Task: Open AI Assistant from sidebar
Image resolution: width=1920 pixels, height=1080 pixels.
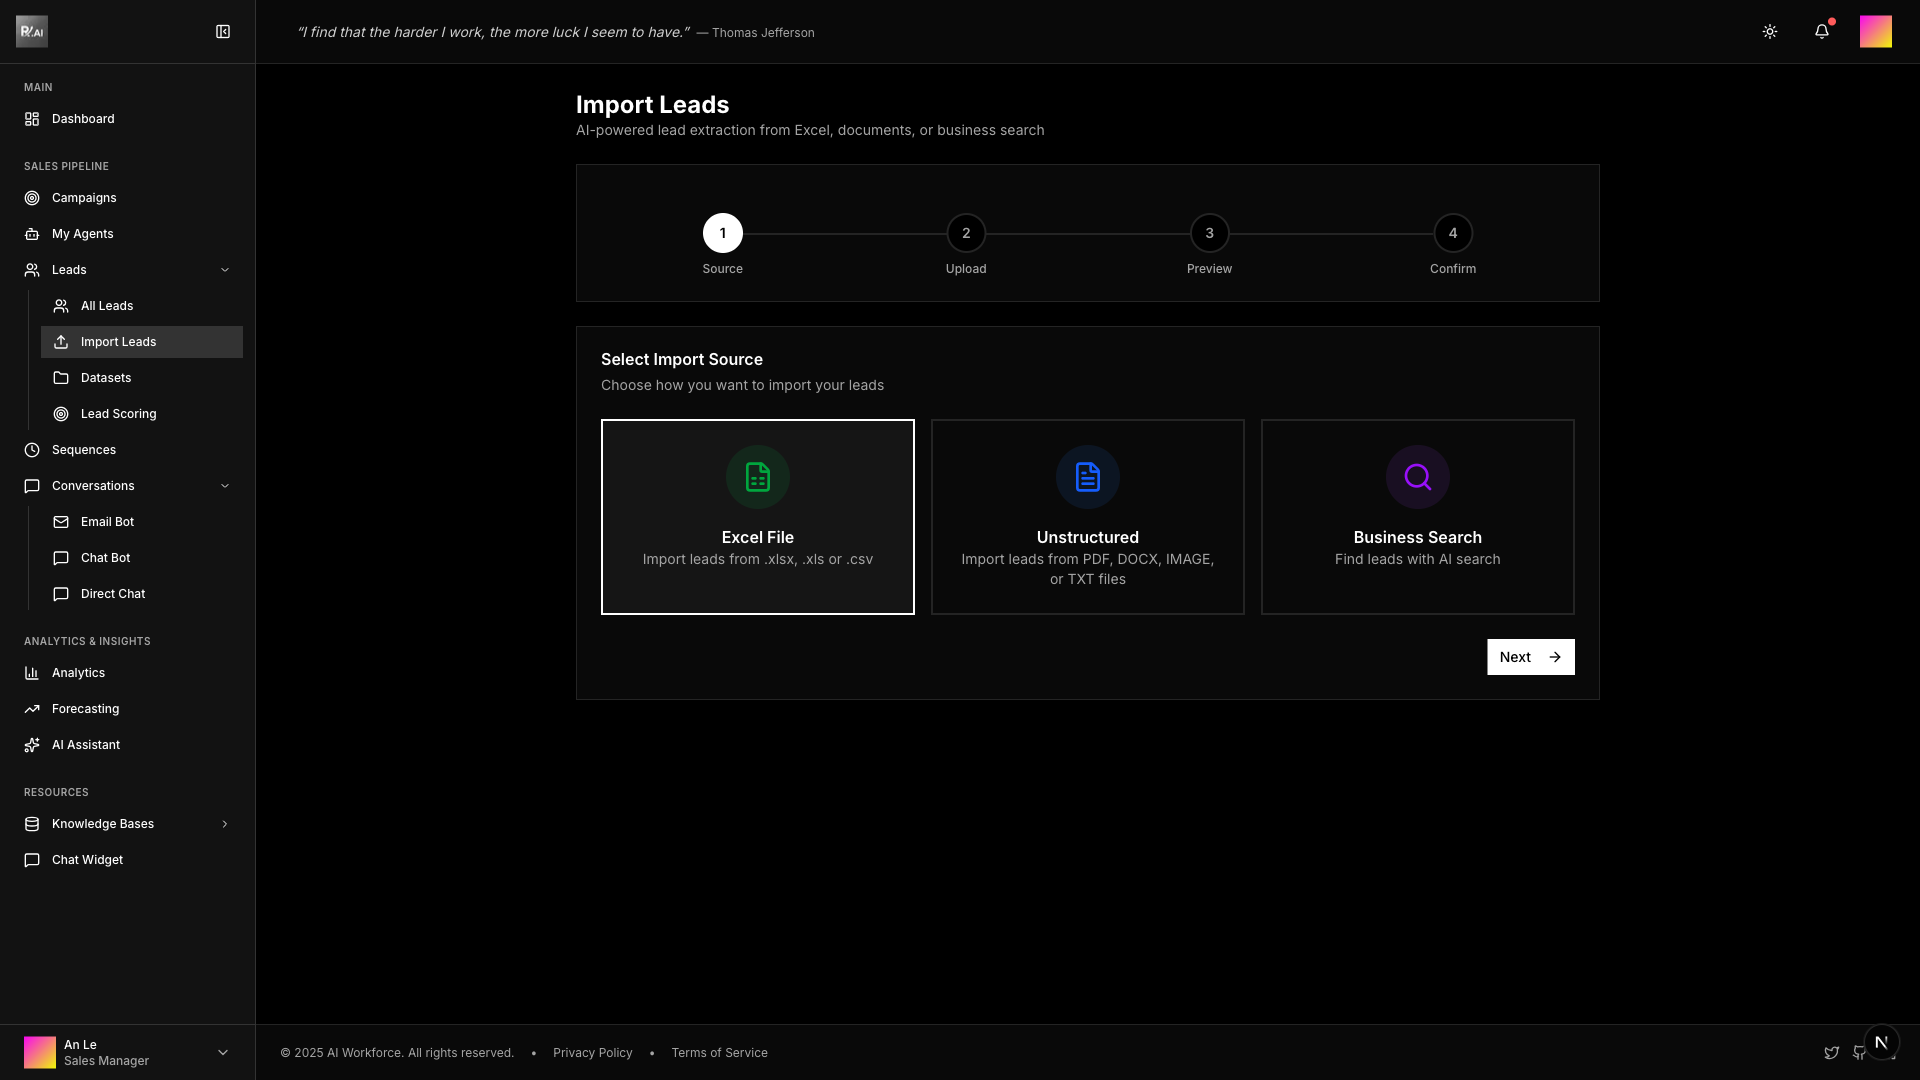Action: click(x=86, y=745)
